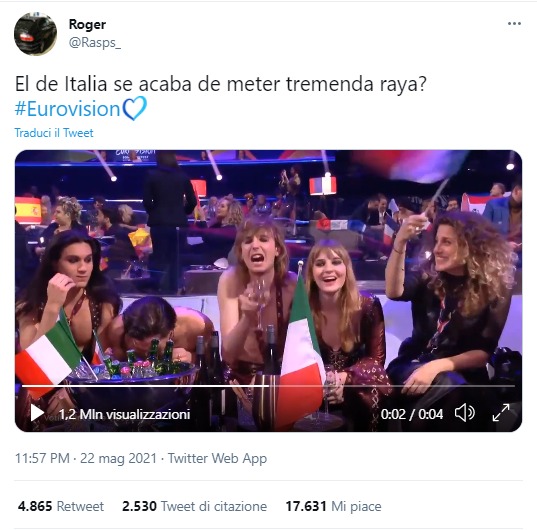537x530 pixels.
Task: Open Roger's profile avatar picture
Action: pyautogui.click(x=35, y=34)
